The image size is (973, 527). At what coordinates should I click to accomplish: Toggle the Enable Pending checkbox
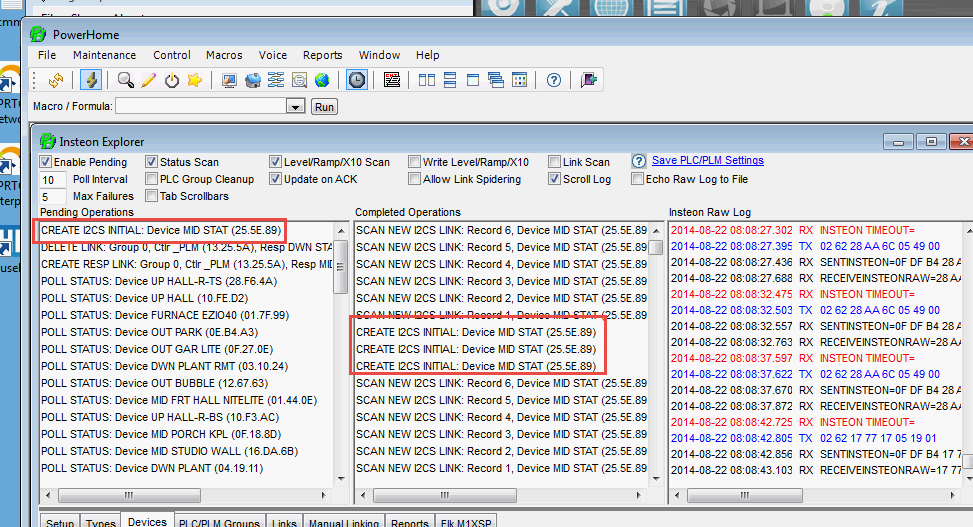(x=45, y=162)
